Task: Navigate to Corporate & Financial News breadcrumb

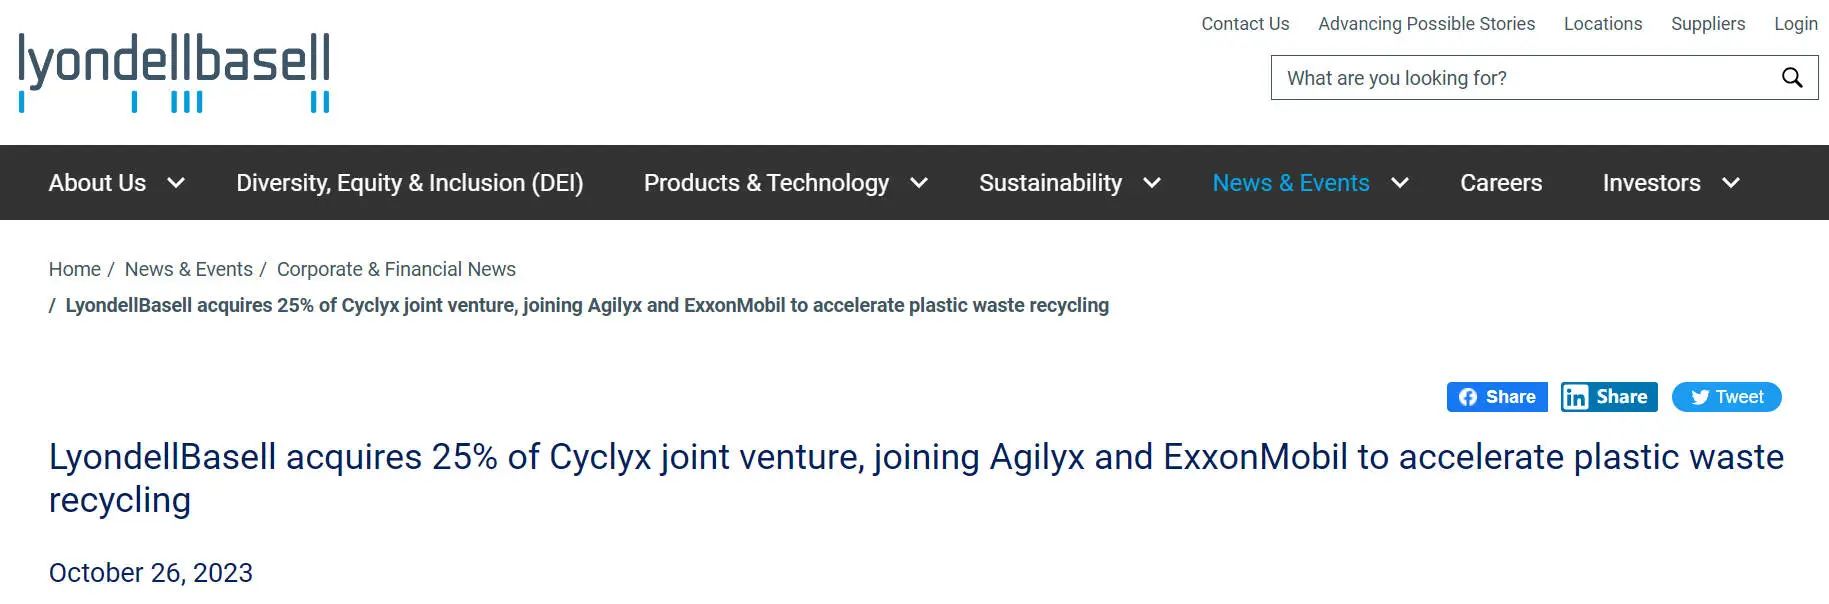Action: [396, 269]
